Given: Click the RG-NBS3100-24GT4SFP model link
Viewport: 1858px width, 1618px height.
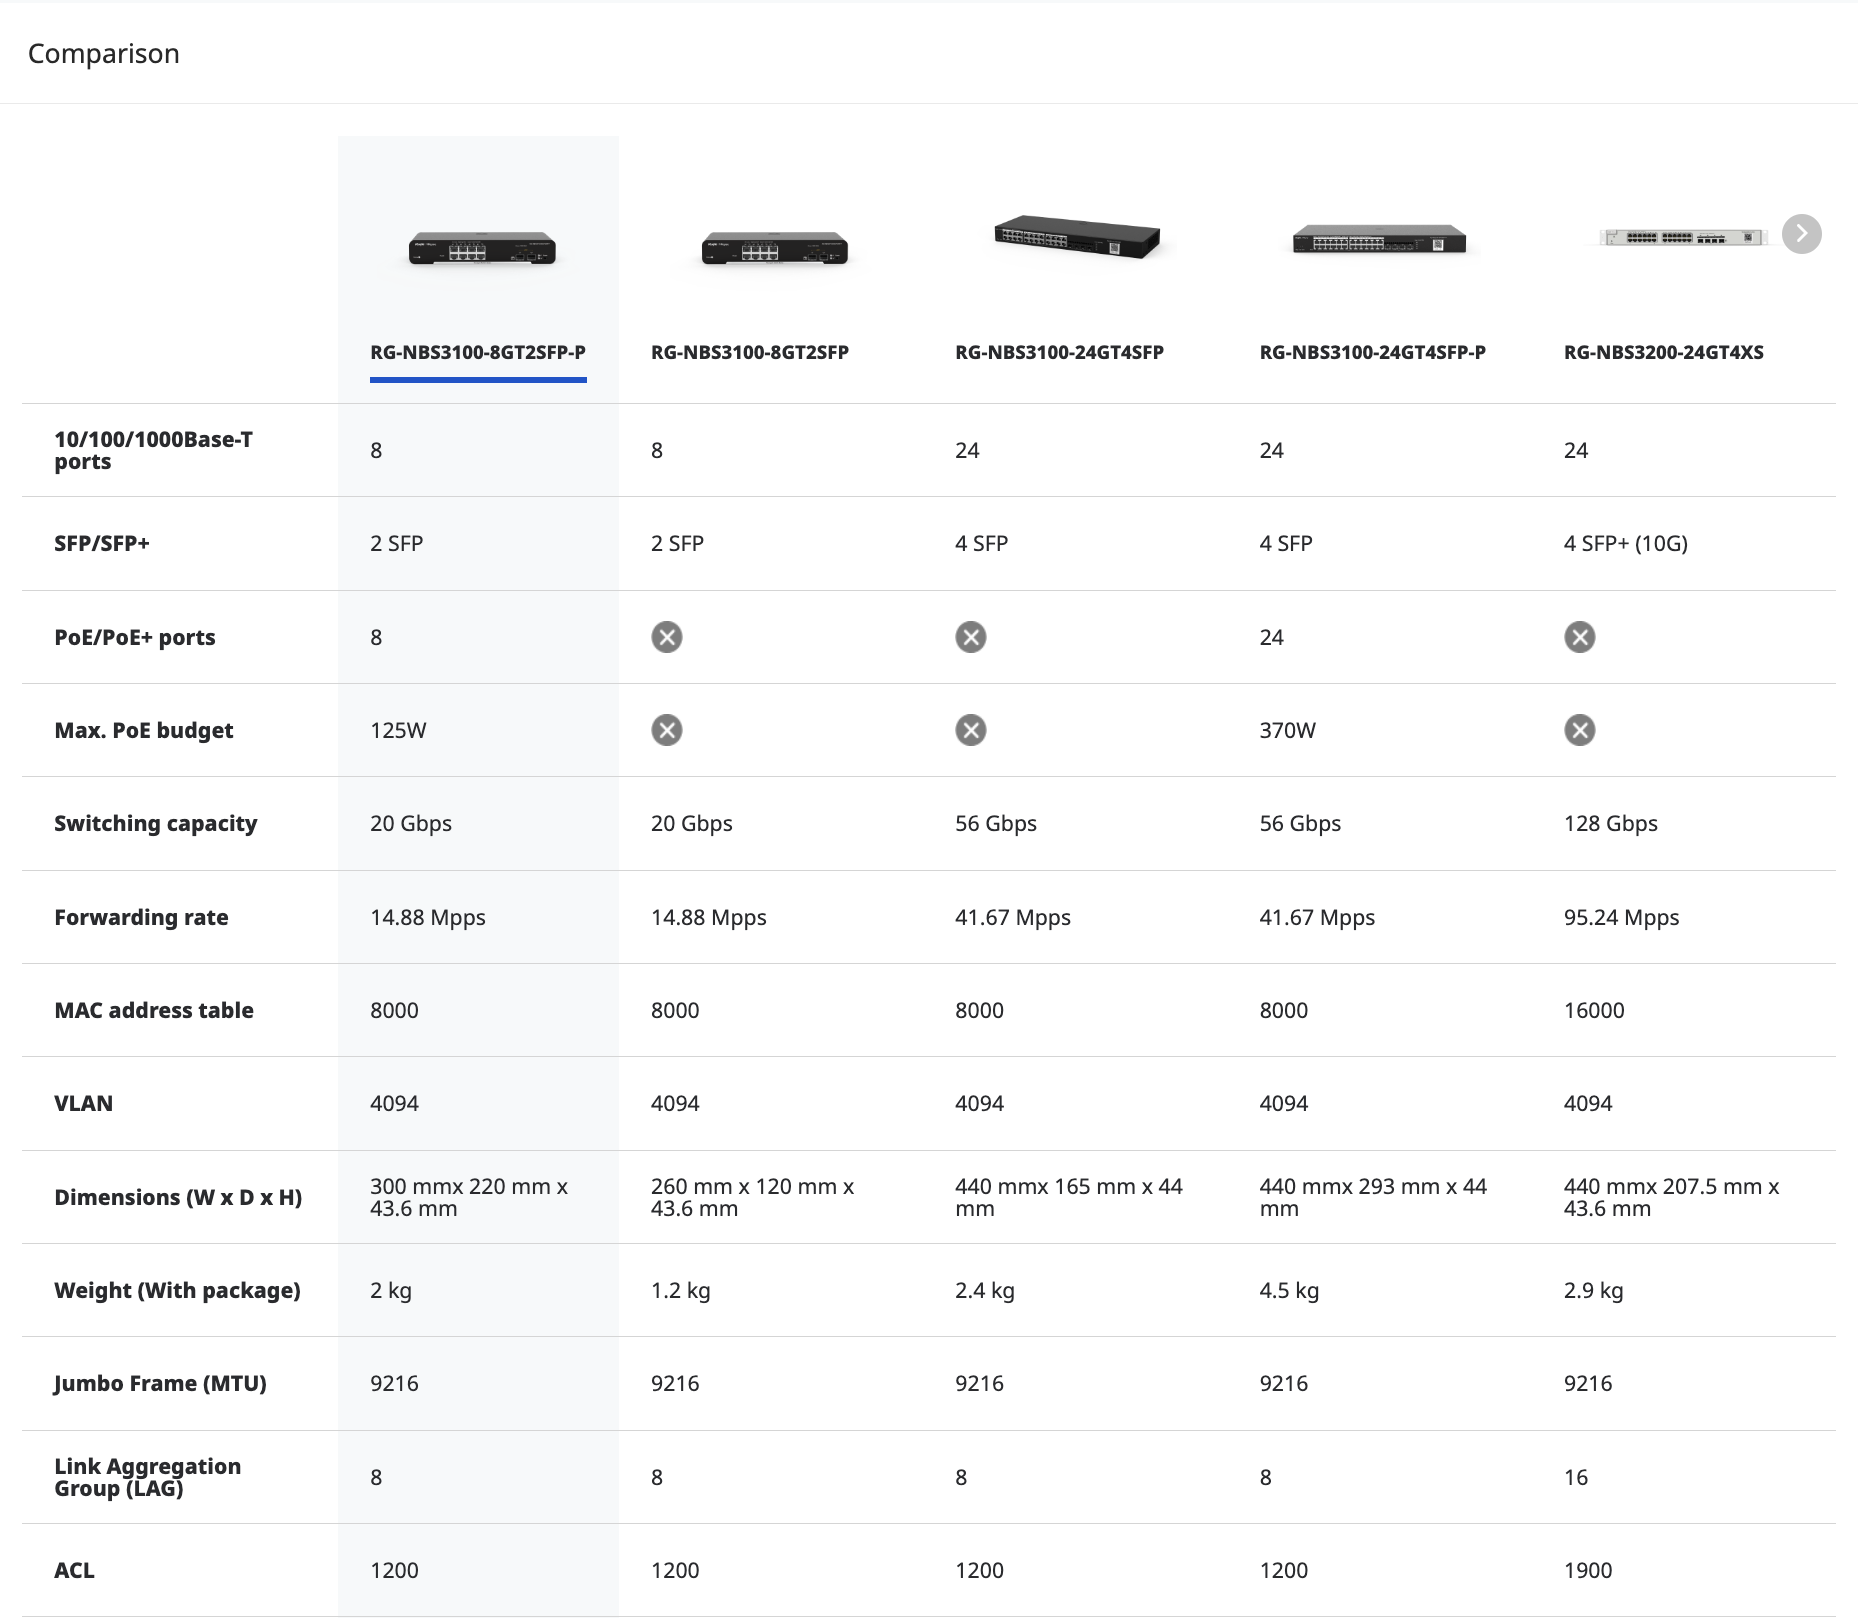Looking at the screenshot, I should (x=1059, y=352).
